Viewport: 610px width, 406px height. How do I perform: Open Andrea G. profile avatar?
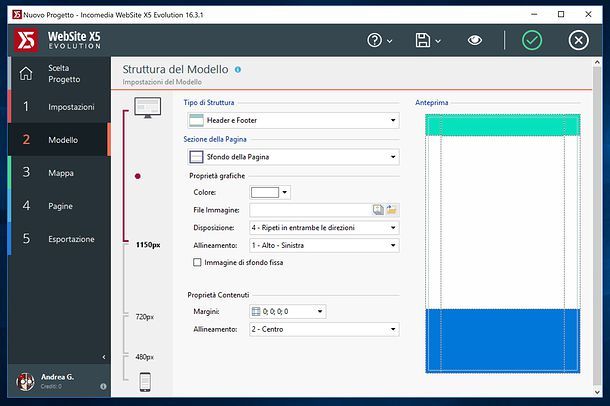25,382
